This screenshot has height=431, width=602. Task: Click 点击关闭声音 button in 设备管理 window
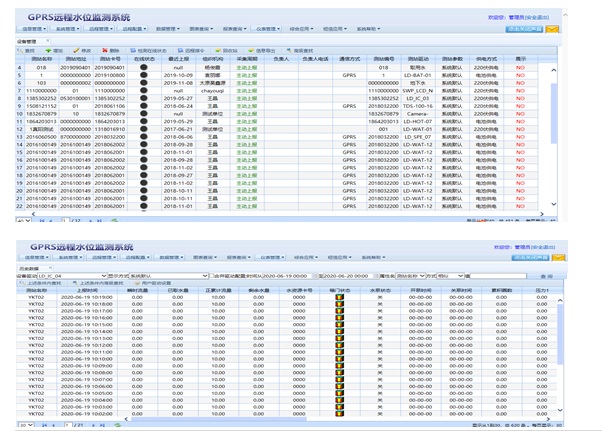tap(524, 29)
